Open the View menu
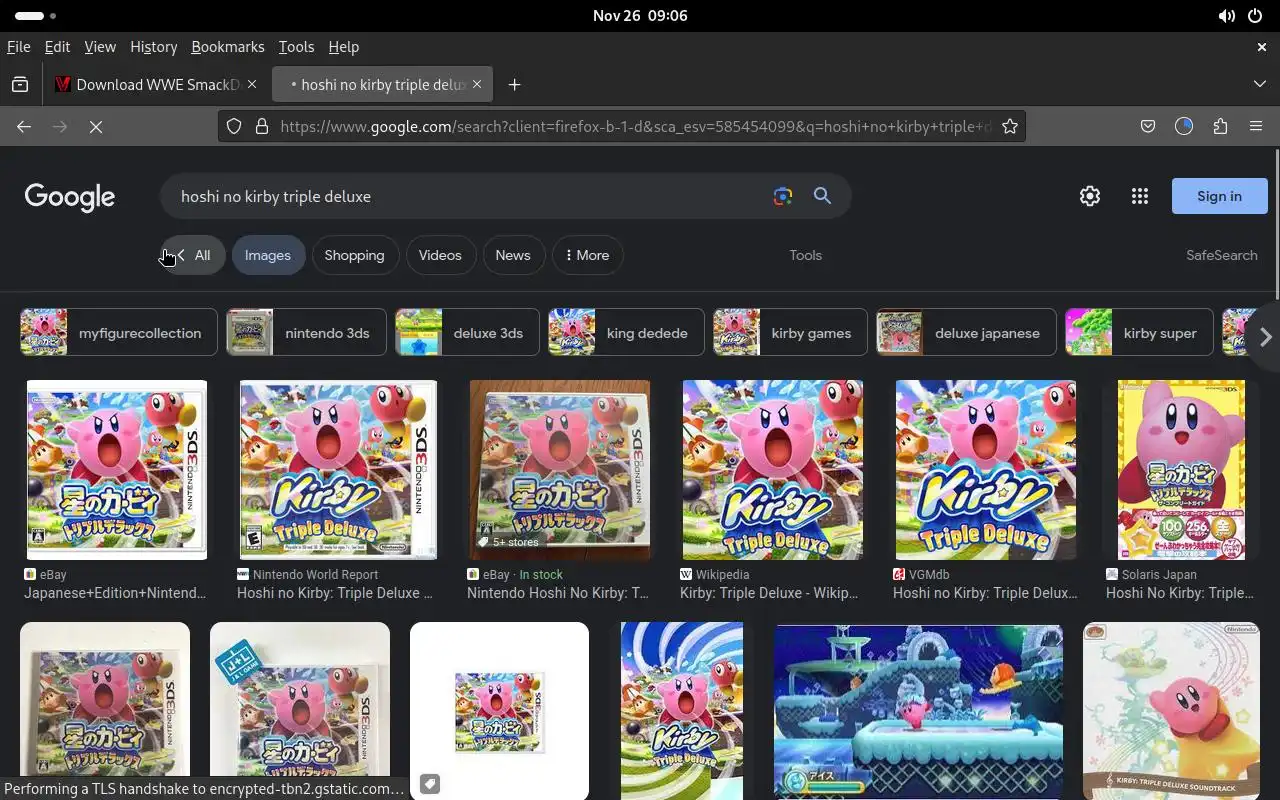Screen dimensions: 1280x800 point(100,47)
